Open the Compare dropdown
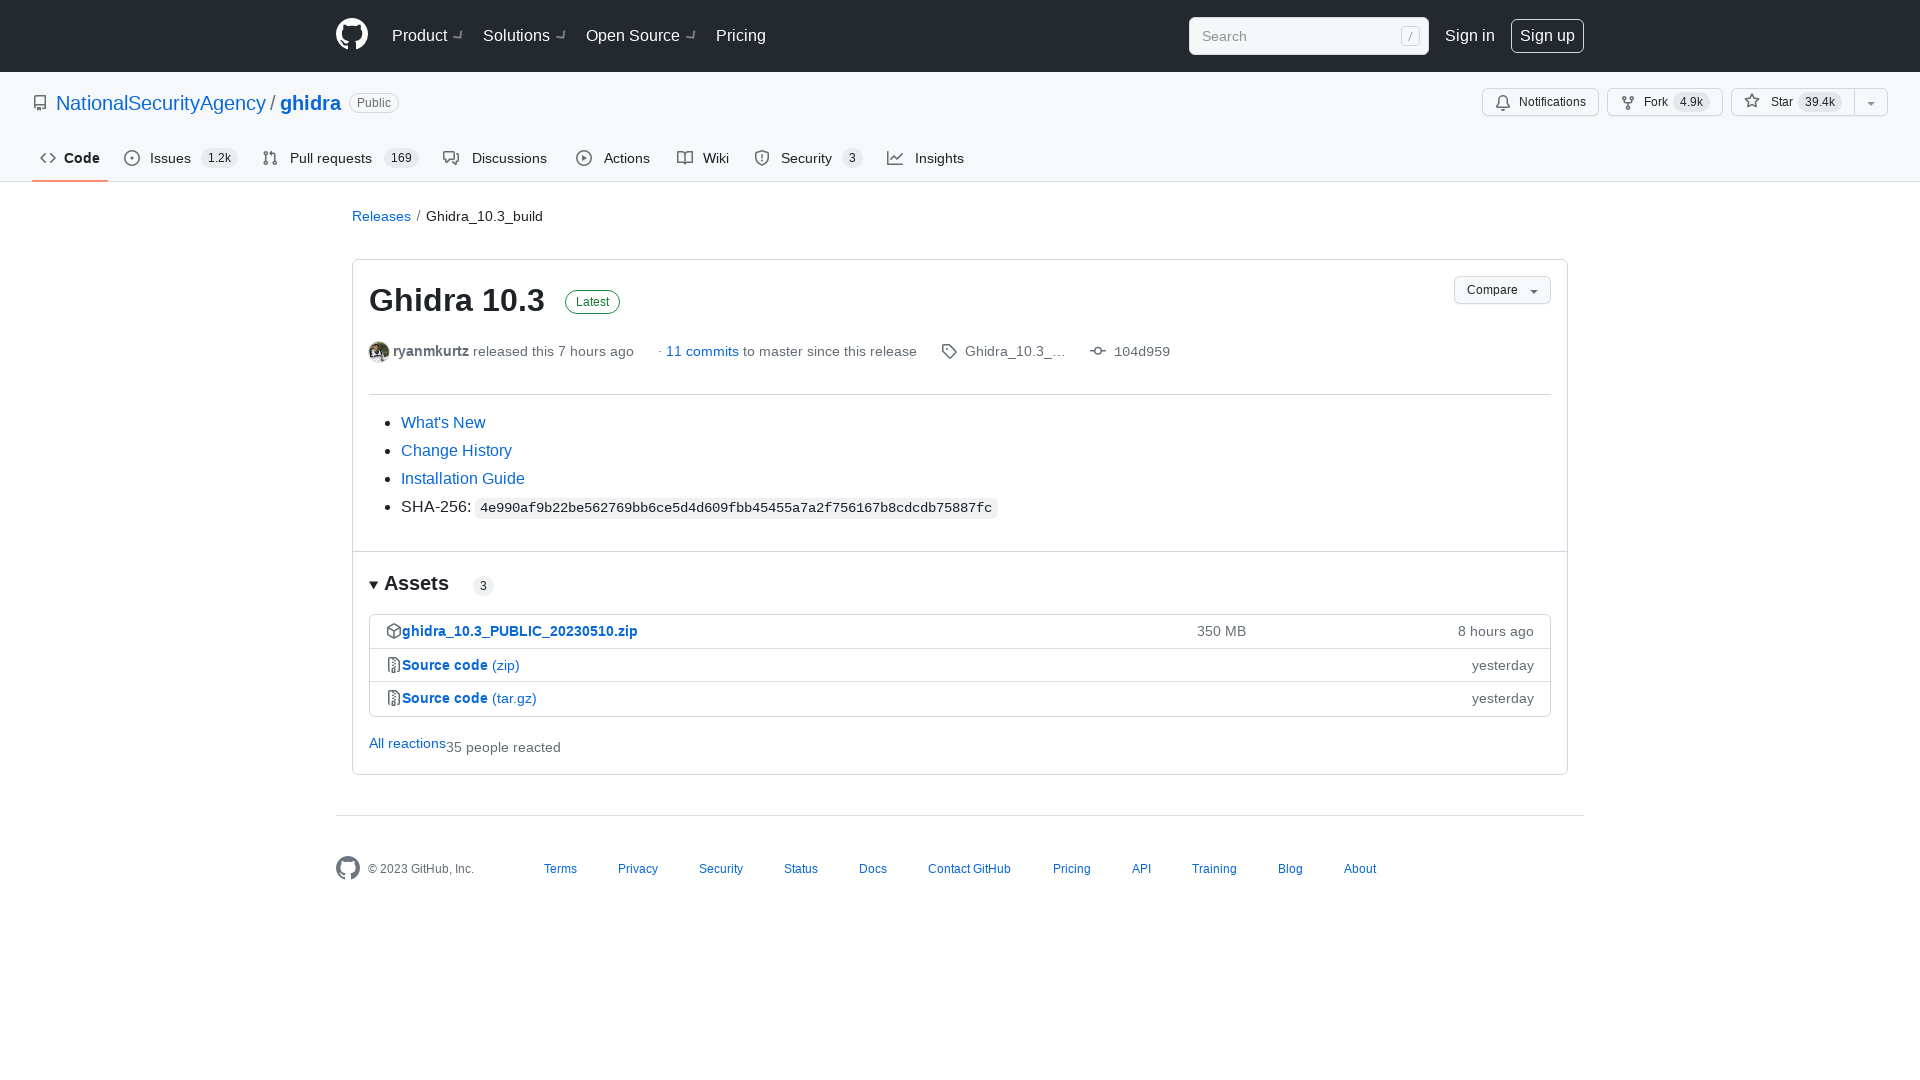The width and height of the screenshot is (1920, 1080). [x=1502, y=290]
